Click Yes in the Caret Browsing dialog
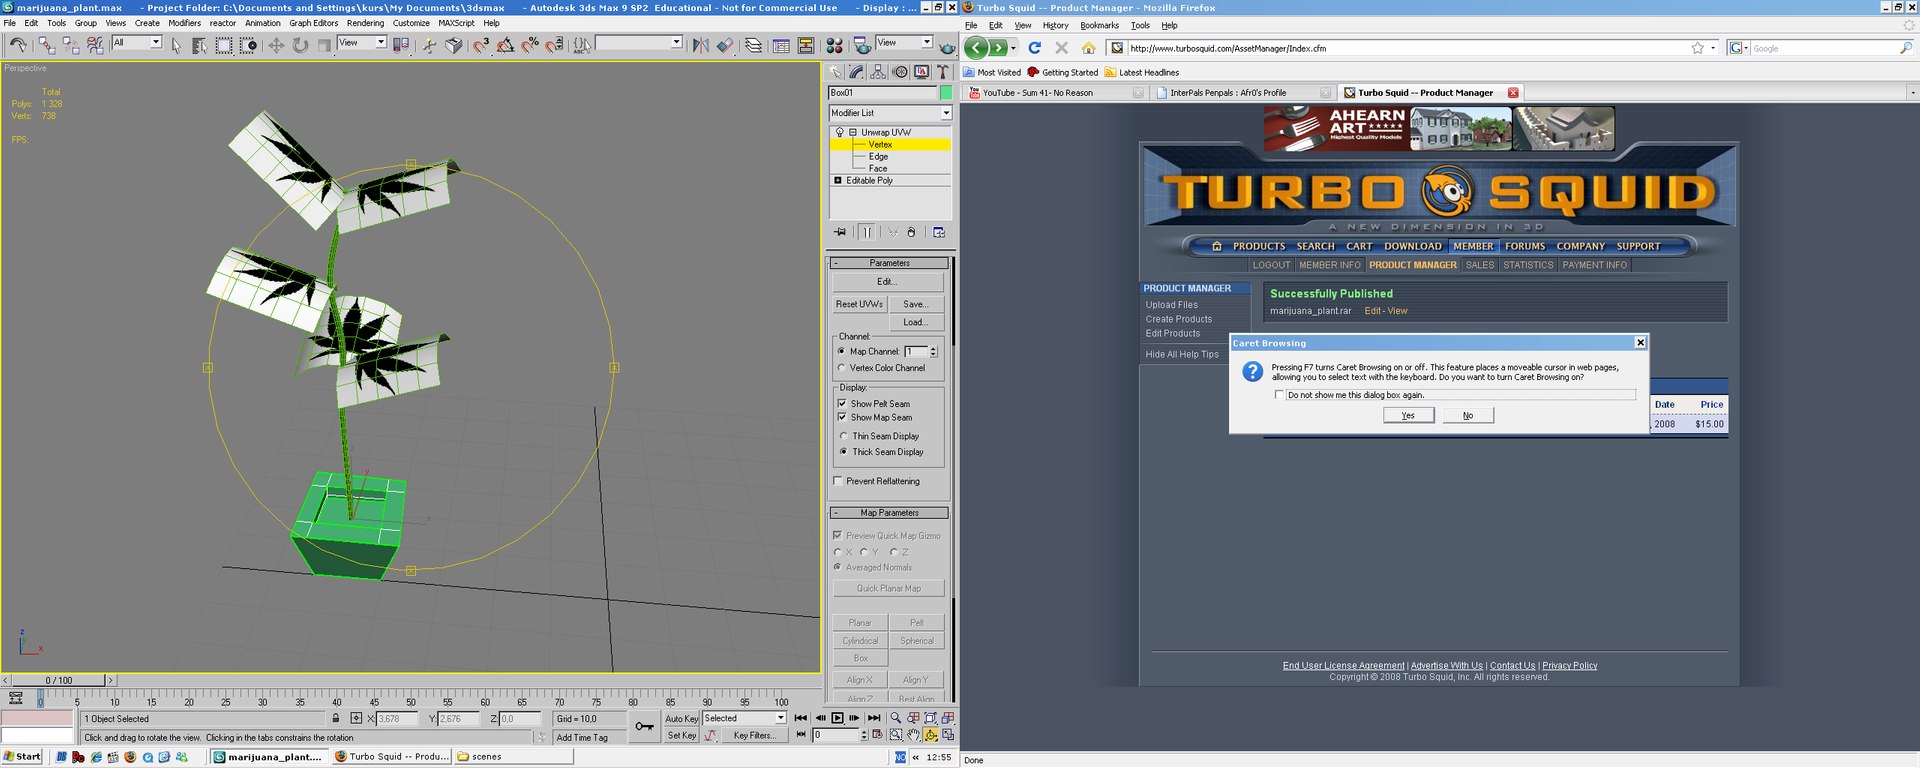1920x768 pixels. (x=1408, y=415)
